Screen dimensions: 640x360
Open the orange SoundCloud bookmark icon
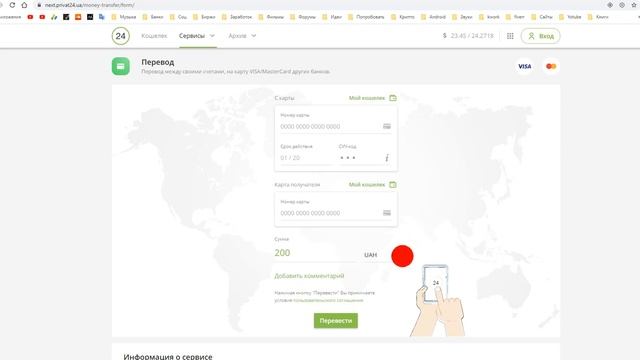coord(78,17)
